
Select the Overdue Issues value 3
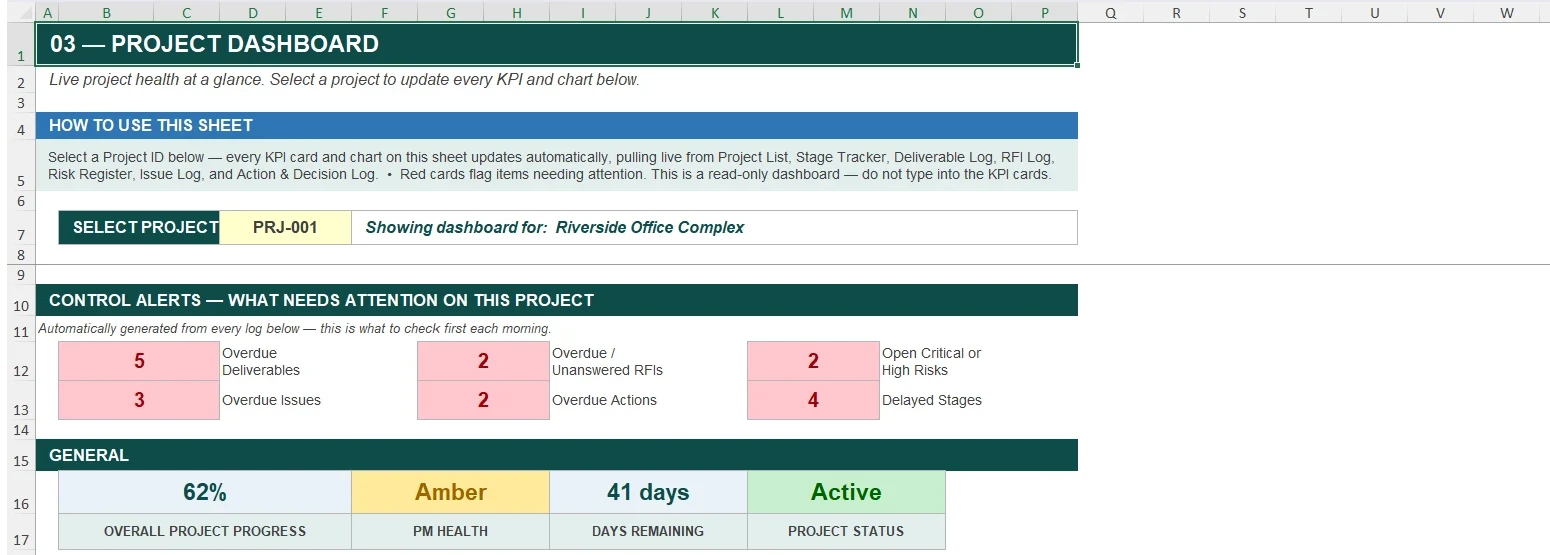(139, 400)
